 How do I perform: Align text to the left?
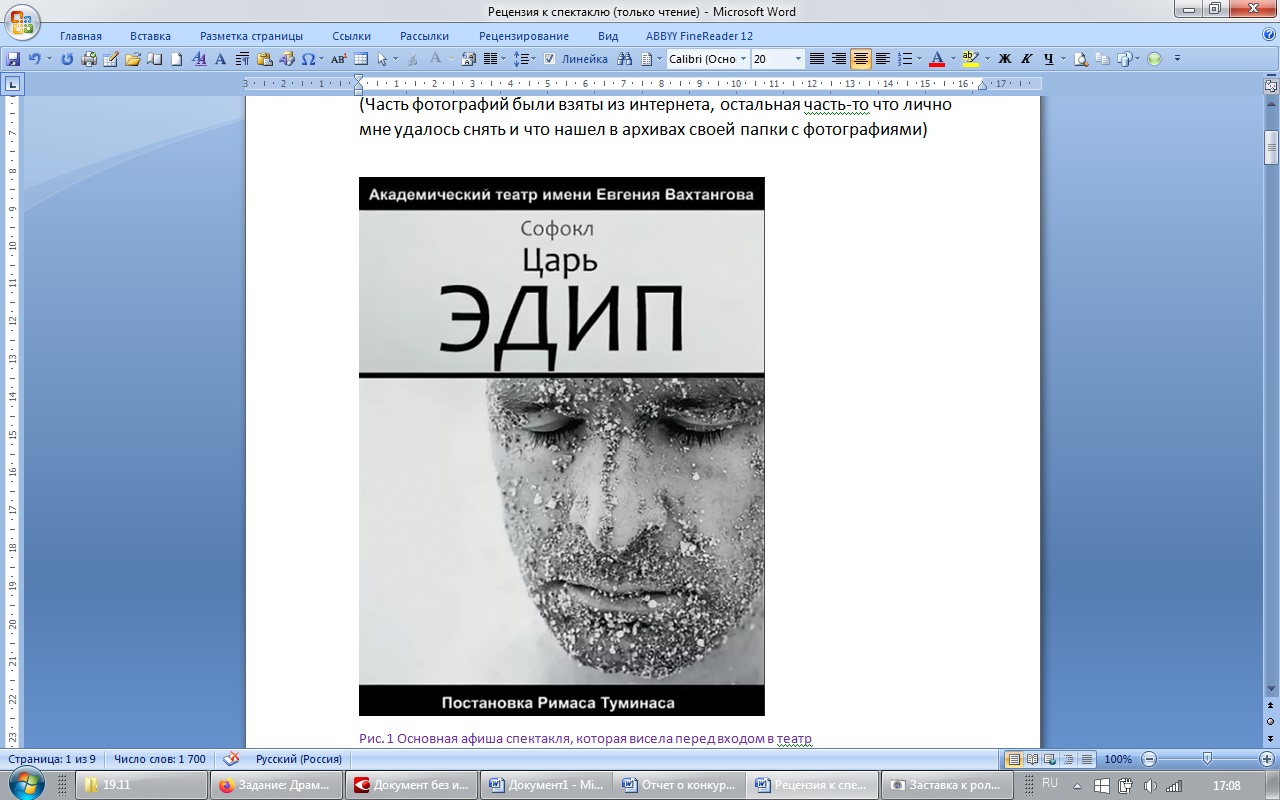click(883, 59)
